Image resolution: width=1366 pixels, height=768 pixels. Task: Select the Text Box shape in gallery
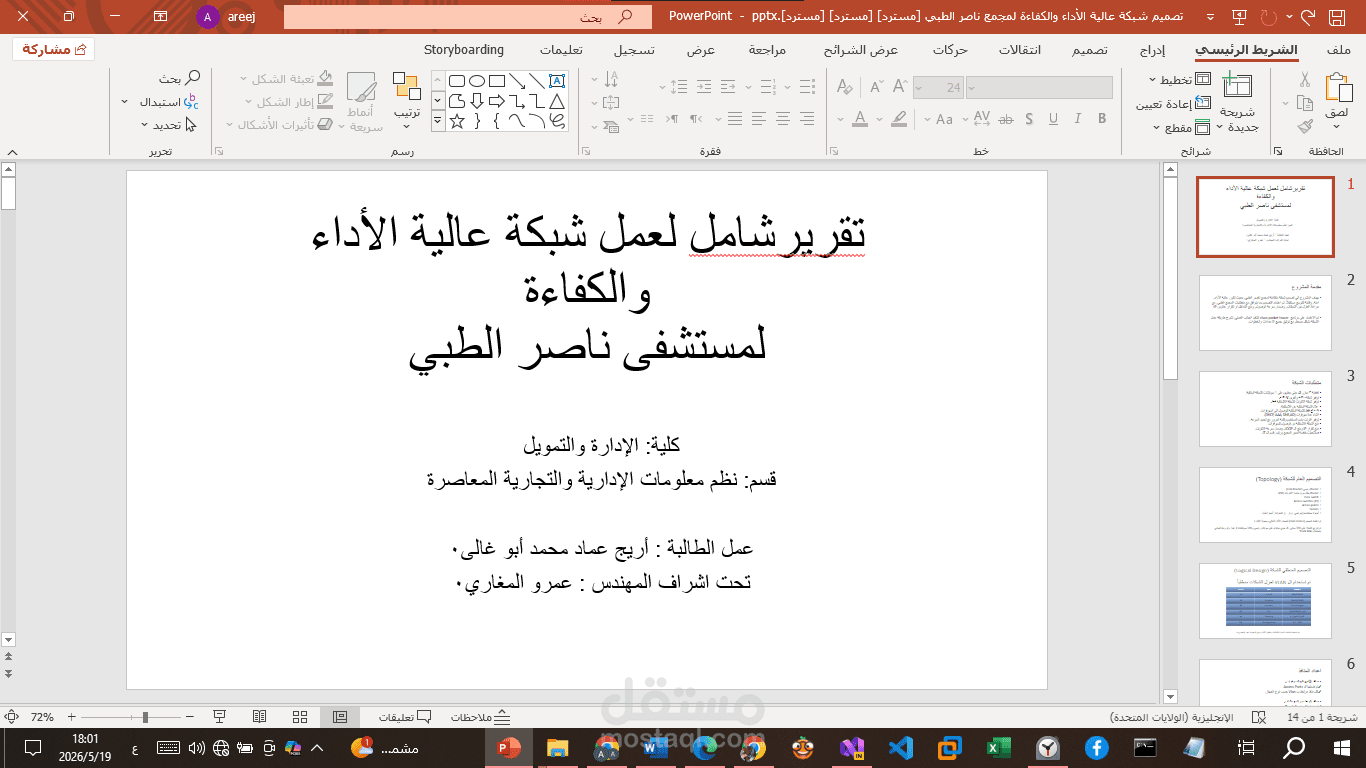(557, 81)
